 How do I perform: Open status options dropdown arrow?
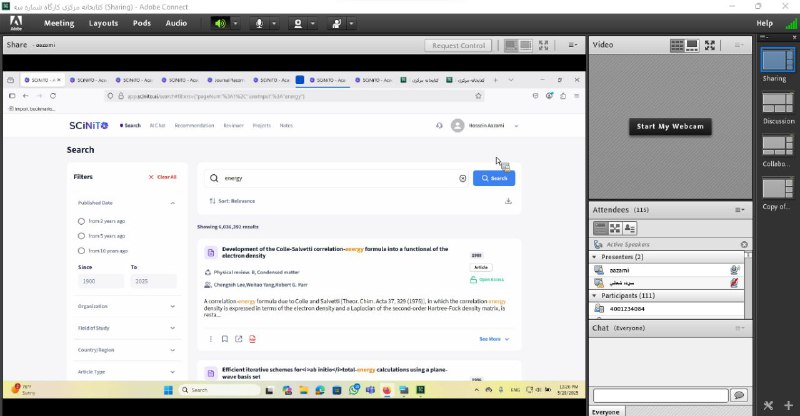[x=352, y=23]
